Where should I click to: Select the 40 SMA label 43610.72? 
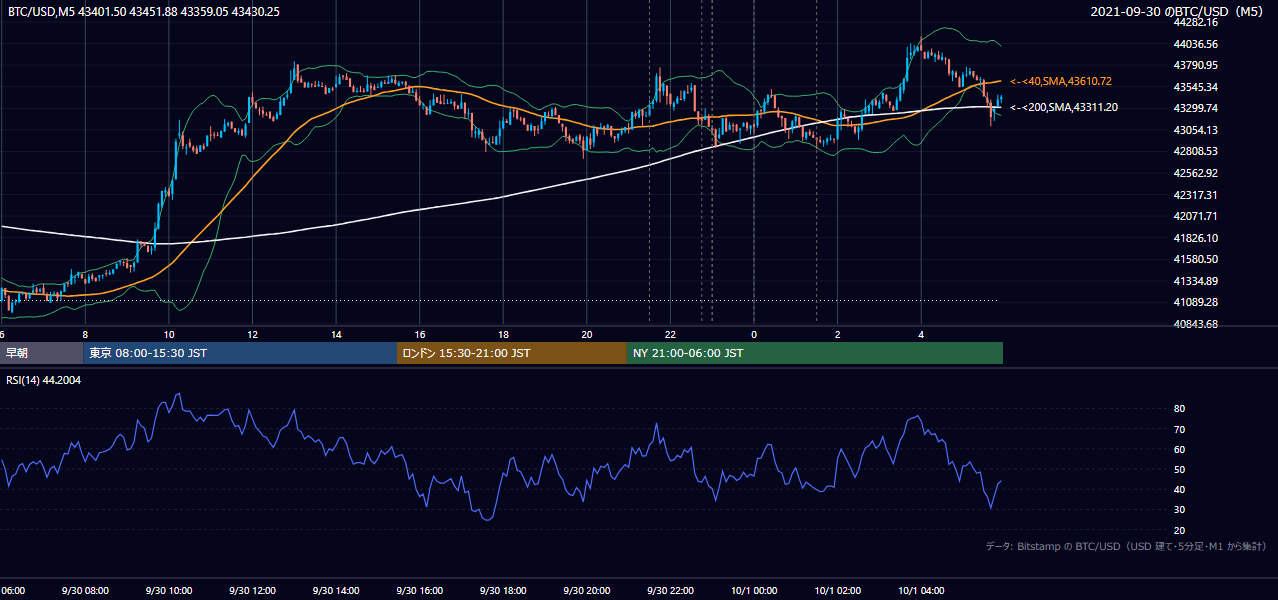coord(1061,81)
